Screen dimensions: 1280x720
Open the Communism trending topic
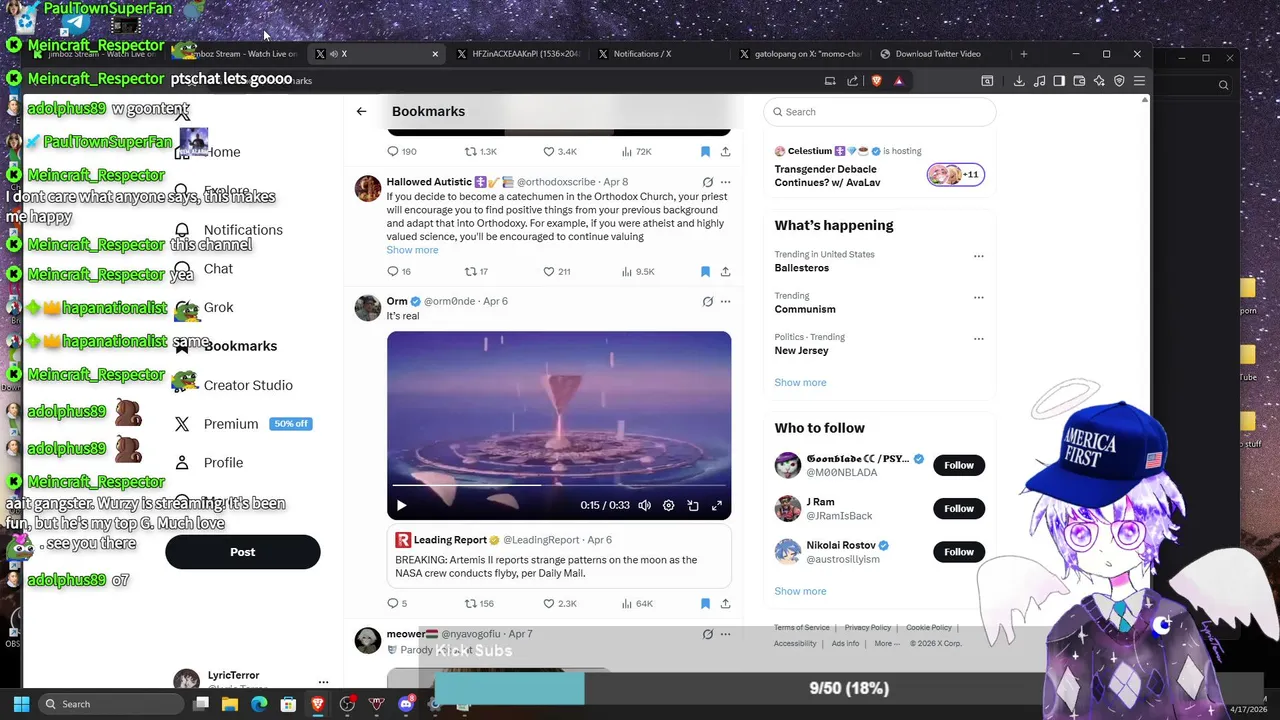(805, 310)
